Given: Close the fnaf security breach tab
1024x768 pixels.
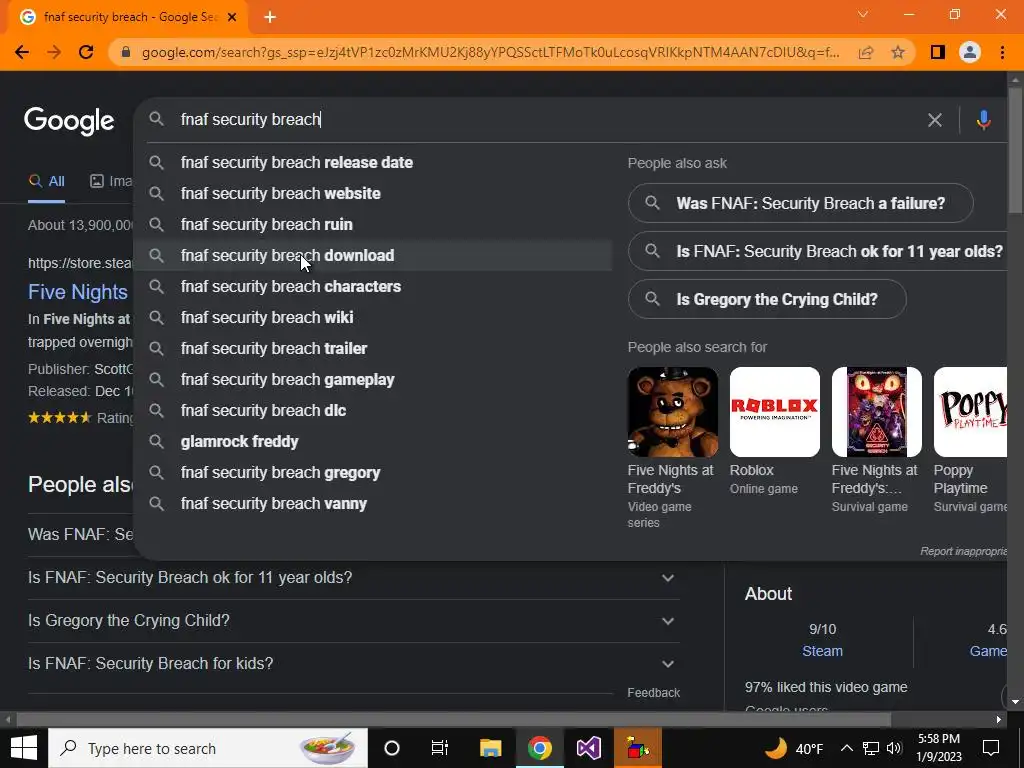Looking at the screenshot, I should tap(232, 18).
